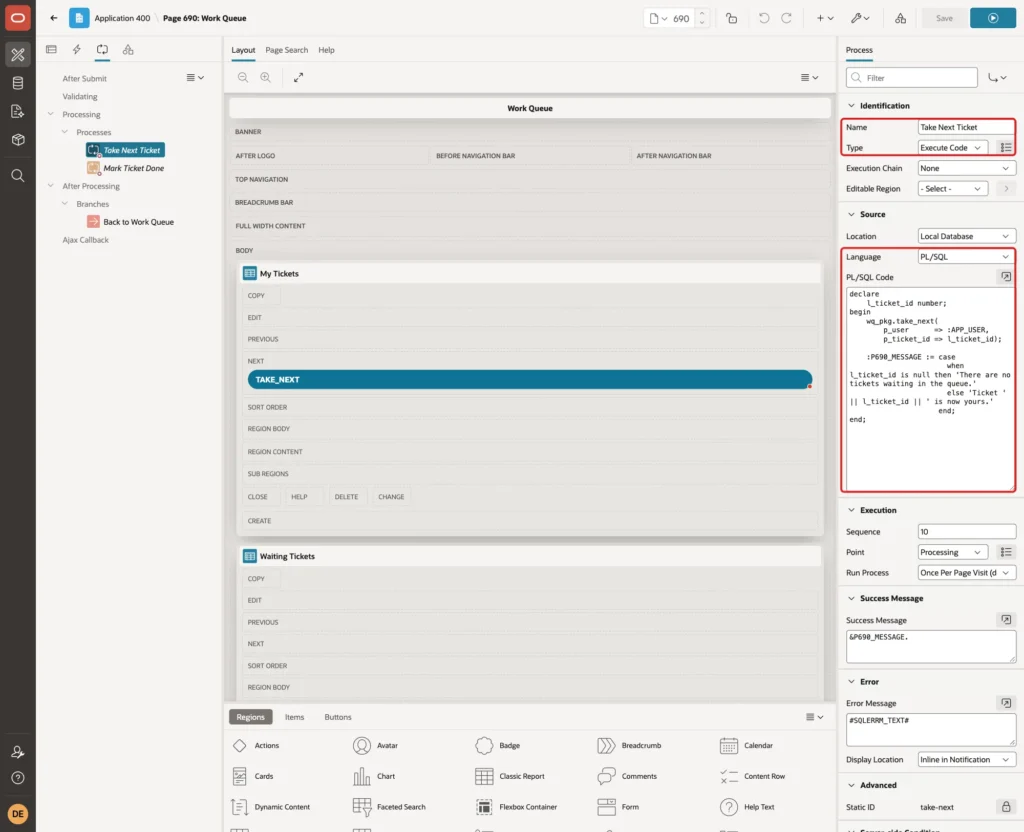The image size is (1024, 832).
Task: Open the DE user account avatar
Action: pyautogui.click(x=18, y=814)
